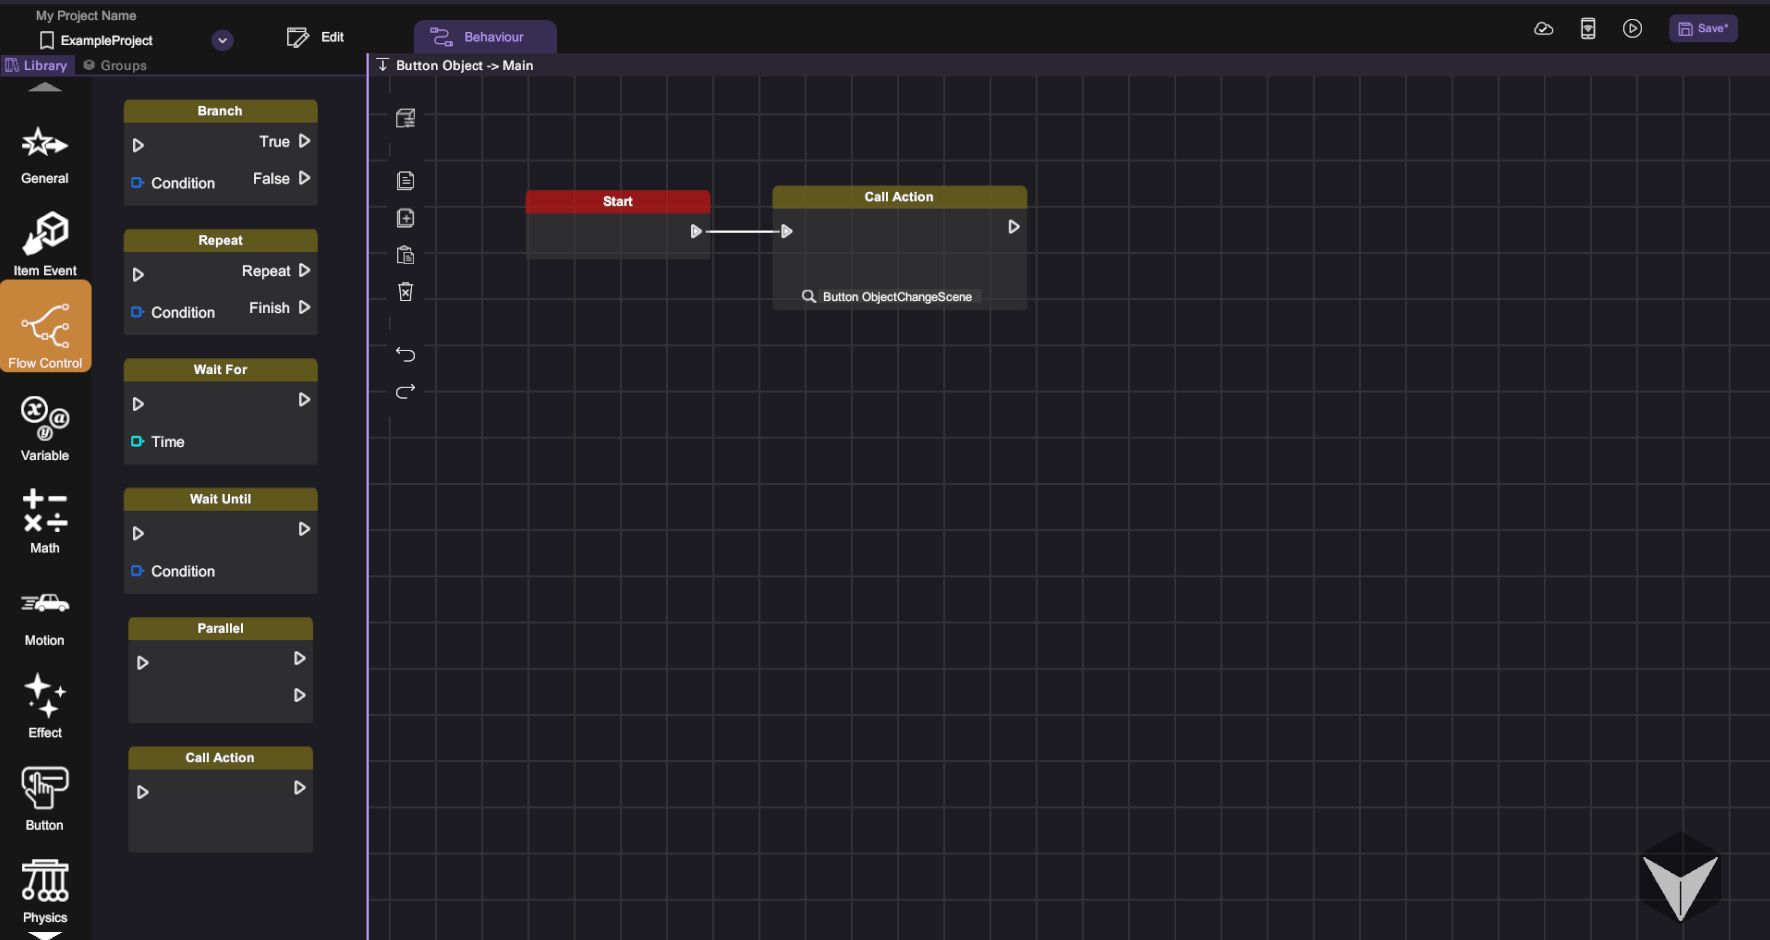The width and height of the screenshot is (1770, 940).
Task: Select the Effect category icon
Action: click(x=45, y=706)
